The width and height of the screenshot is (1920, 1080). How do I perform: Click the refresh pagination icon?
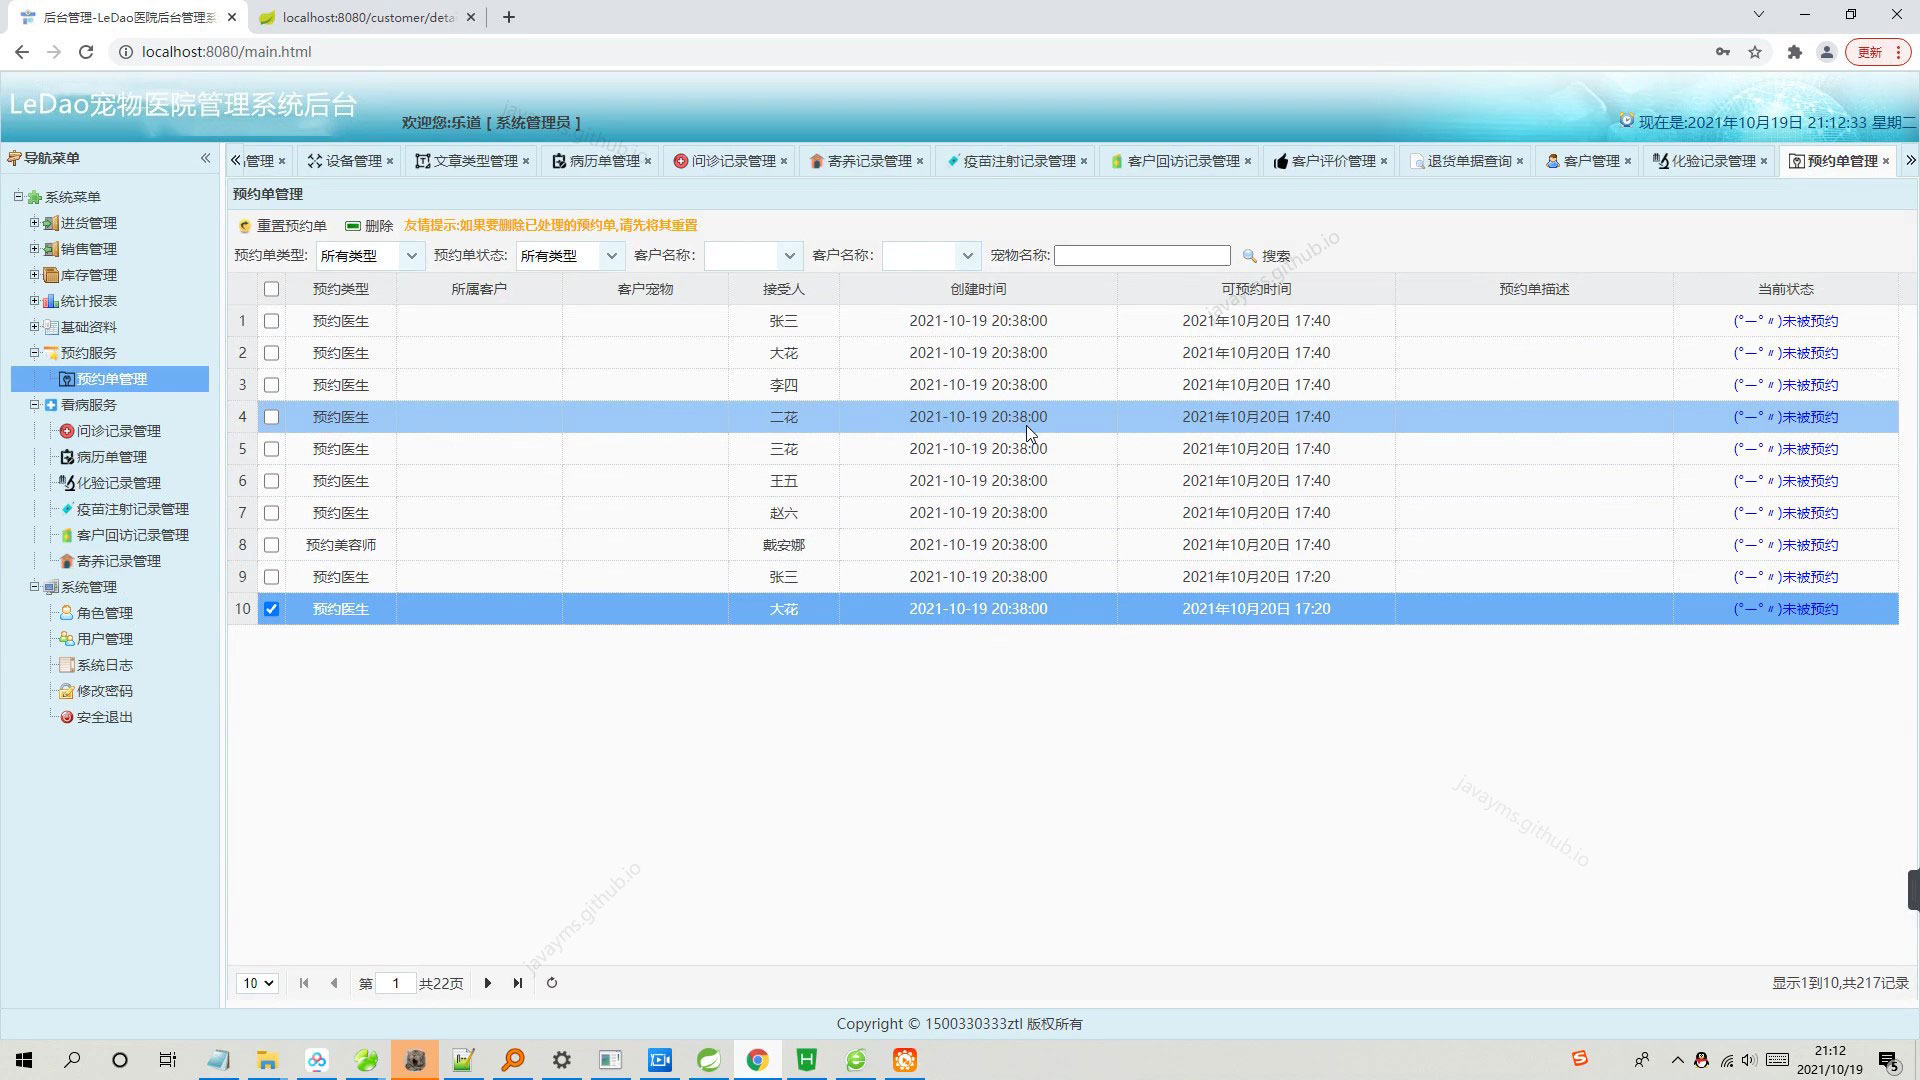click(x=552, y=983)
